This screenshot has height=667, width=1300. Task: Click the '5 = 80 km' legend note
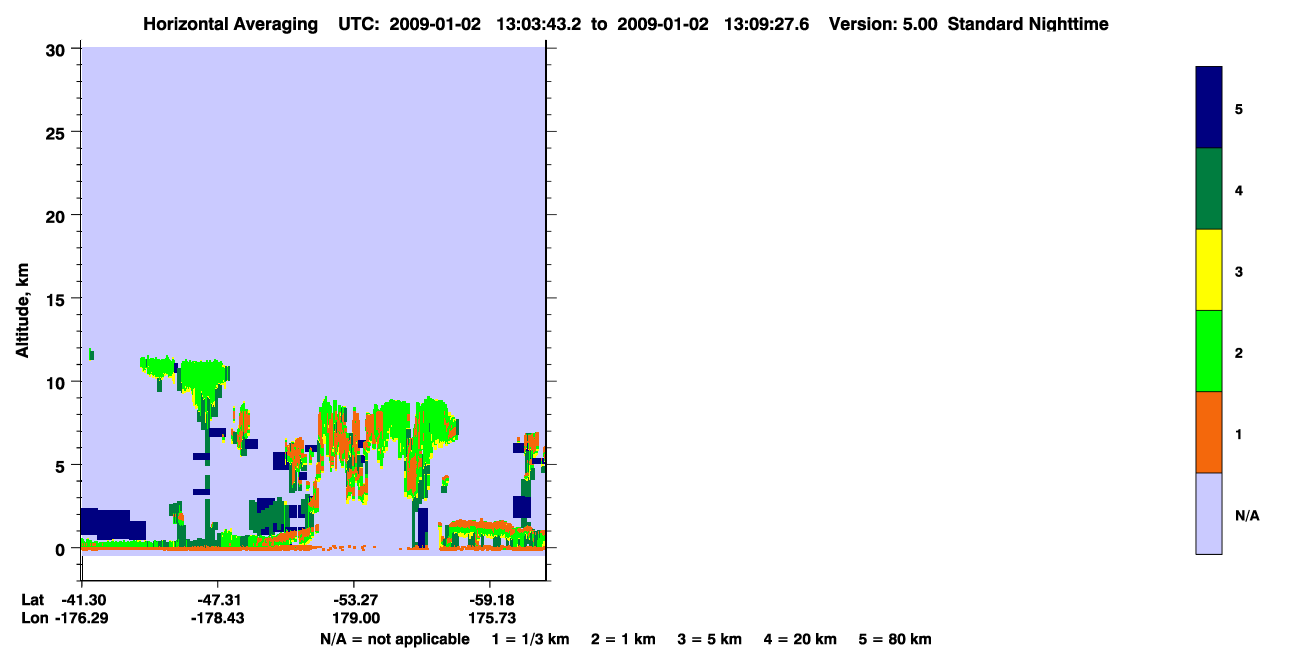point(895,639)
